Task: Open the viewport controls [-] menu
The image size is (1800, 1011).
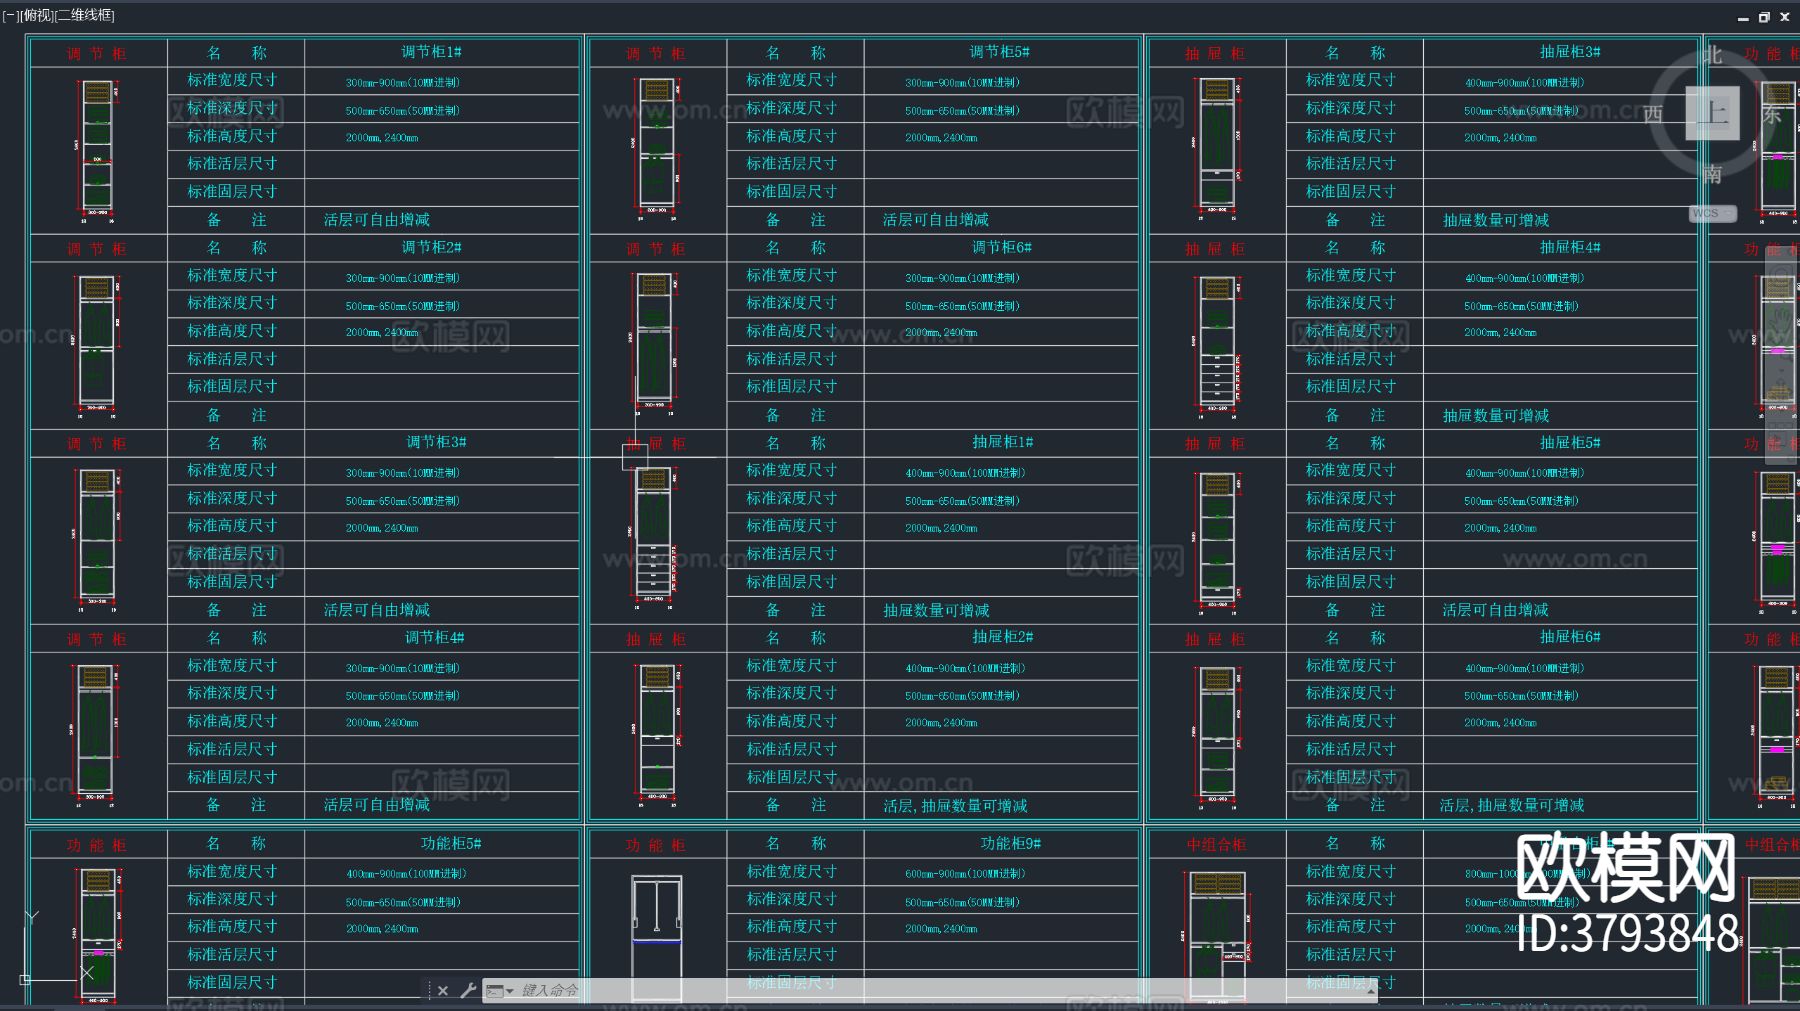Action: coord(10,15)
